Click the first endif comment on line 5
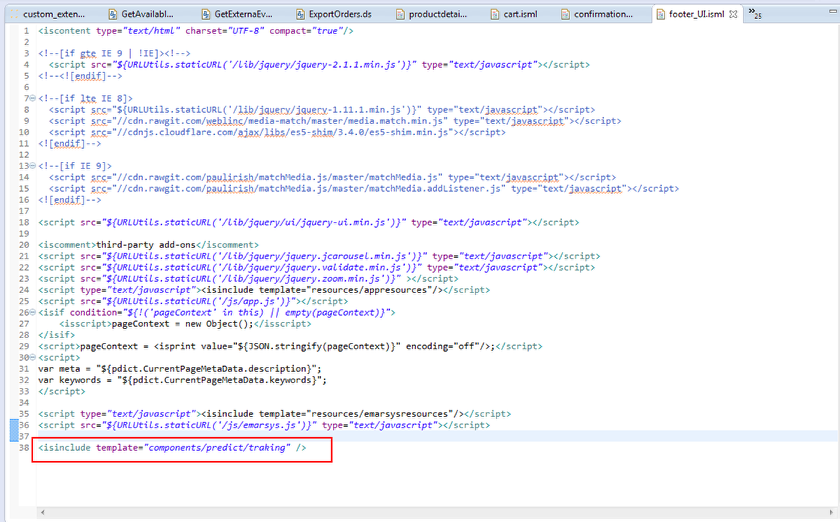This screenshot has width=840, height=522. pos(80,76)
